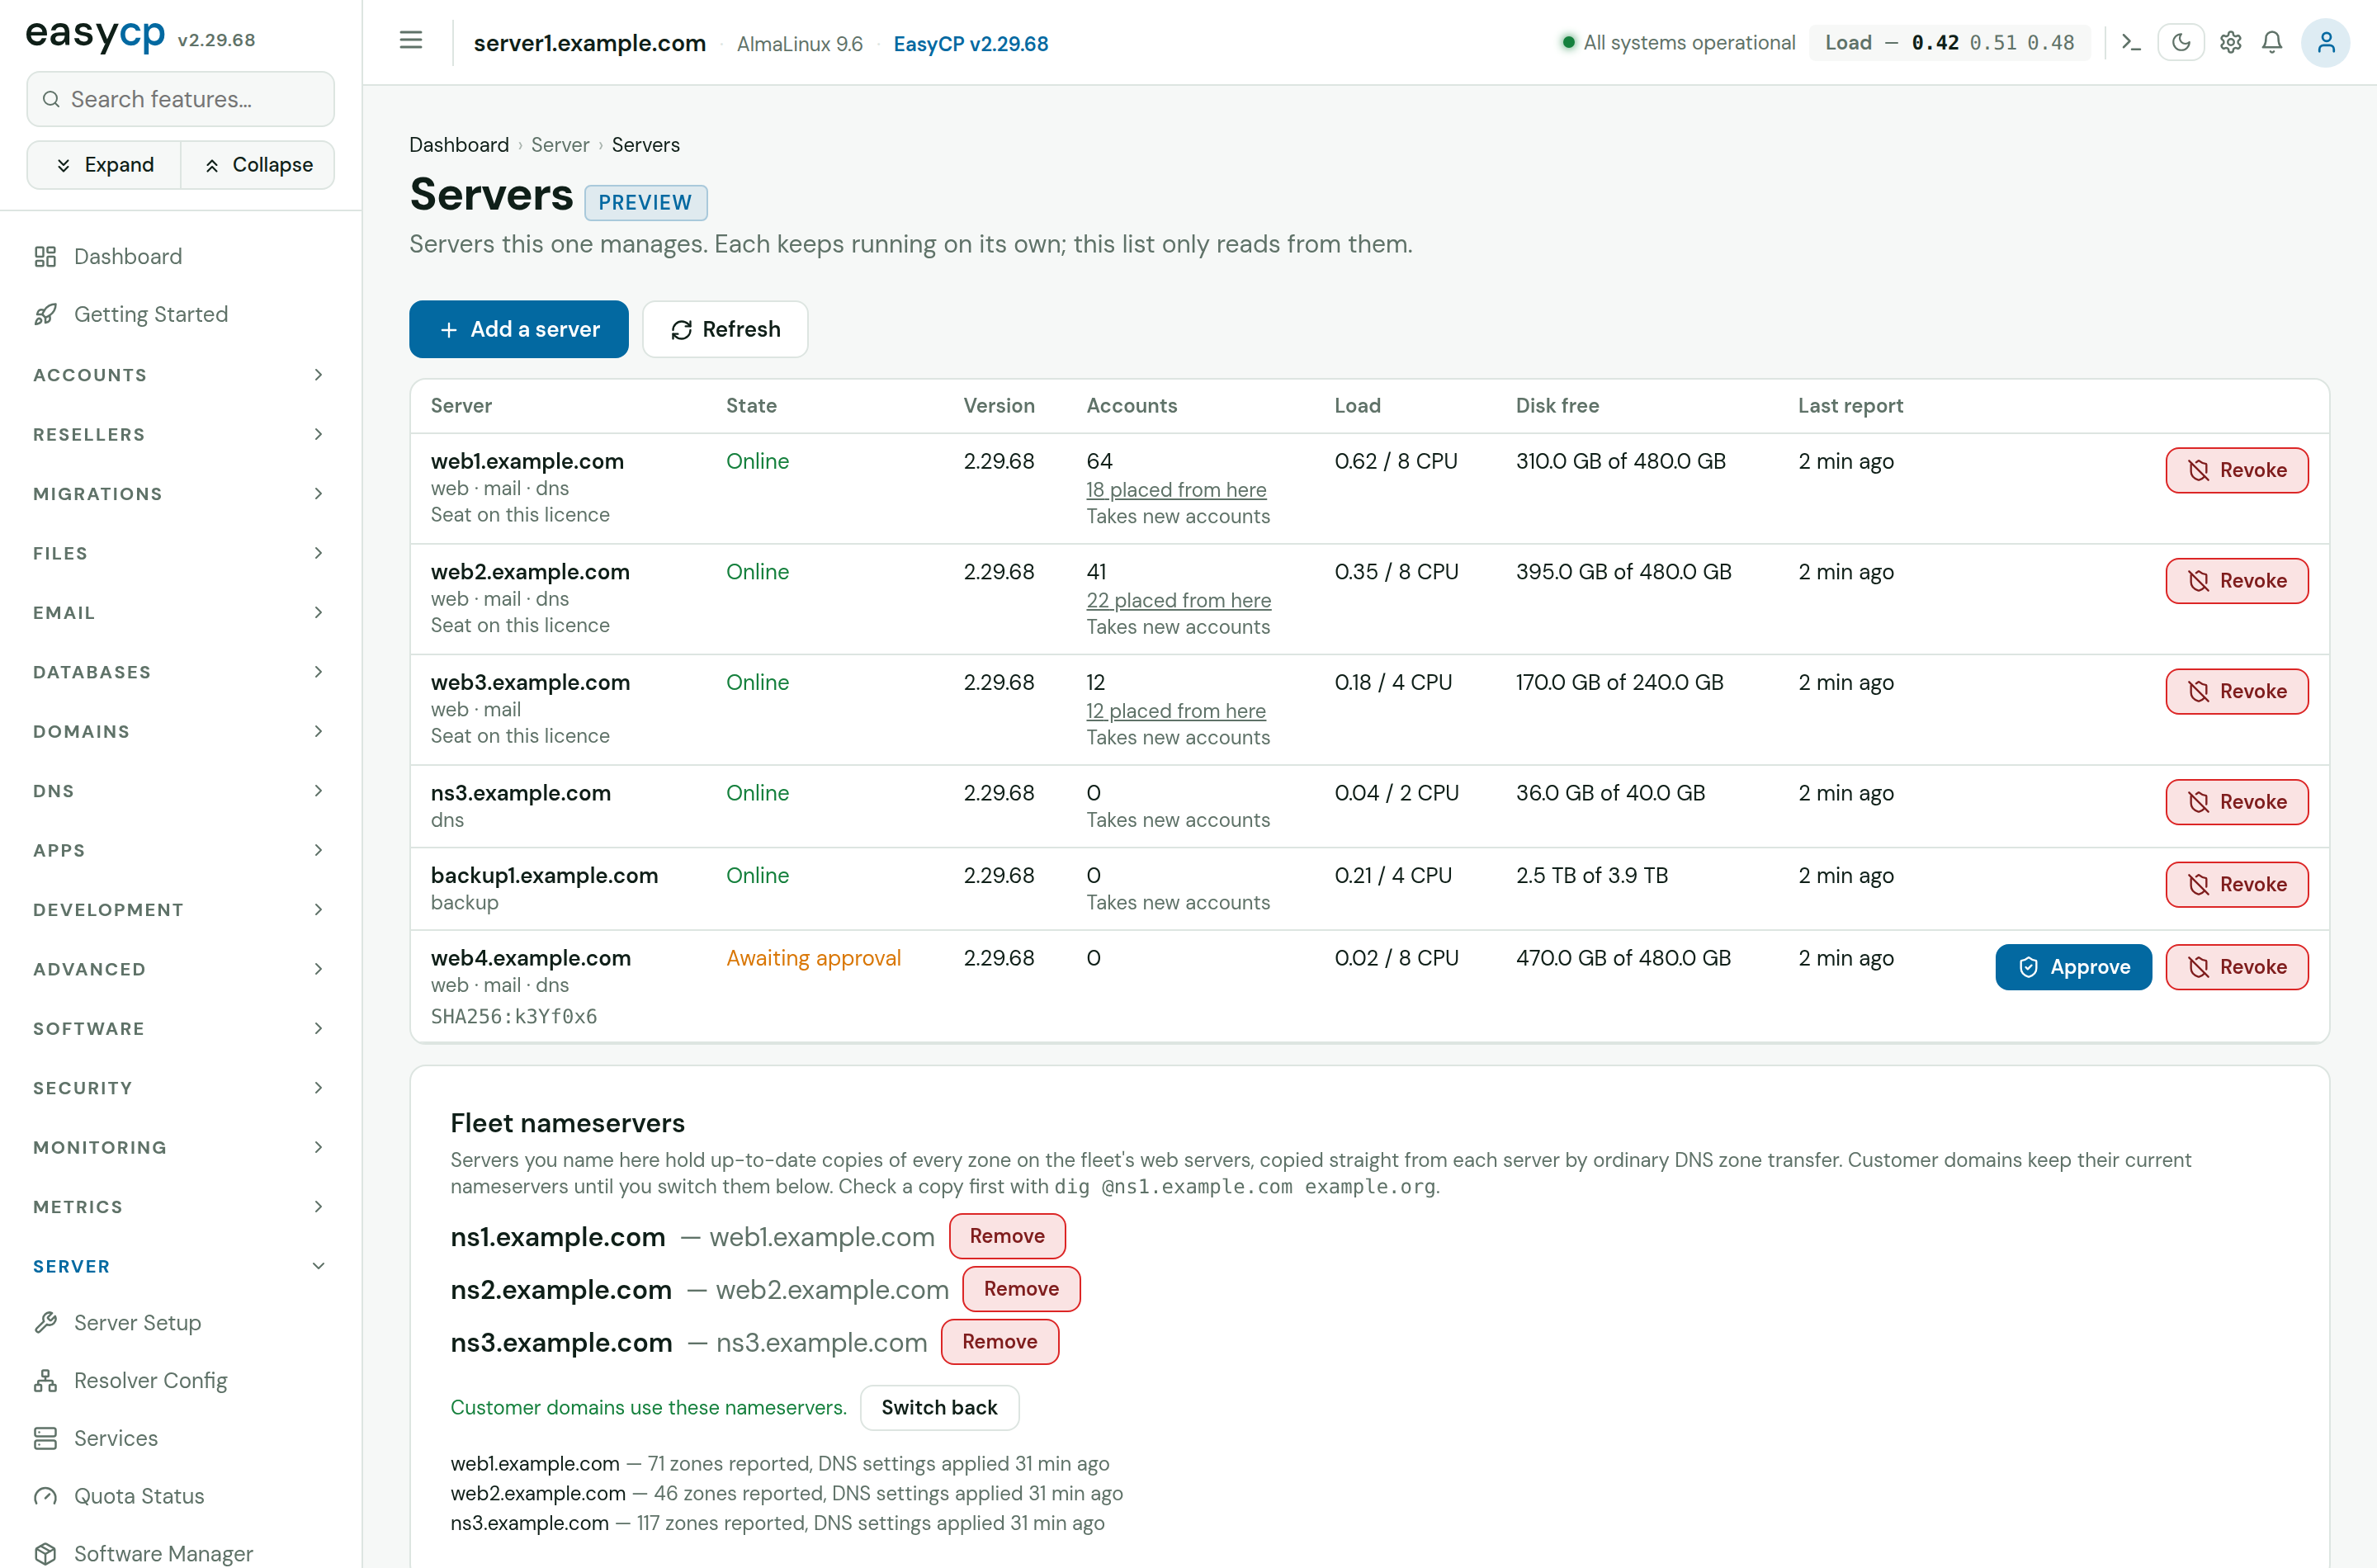Expand the EMAIL sidebar section

[180, 613]
